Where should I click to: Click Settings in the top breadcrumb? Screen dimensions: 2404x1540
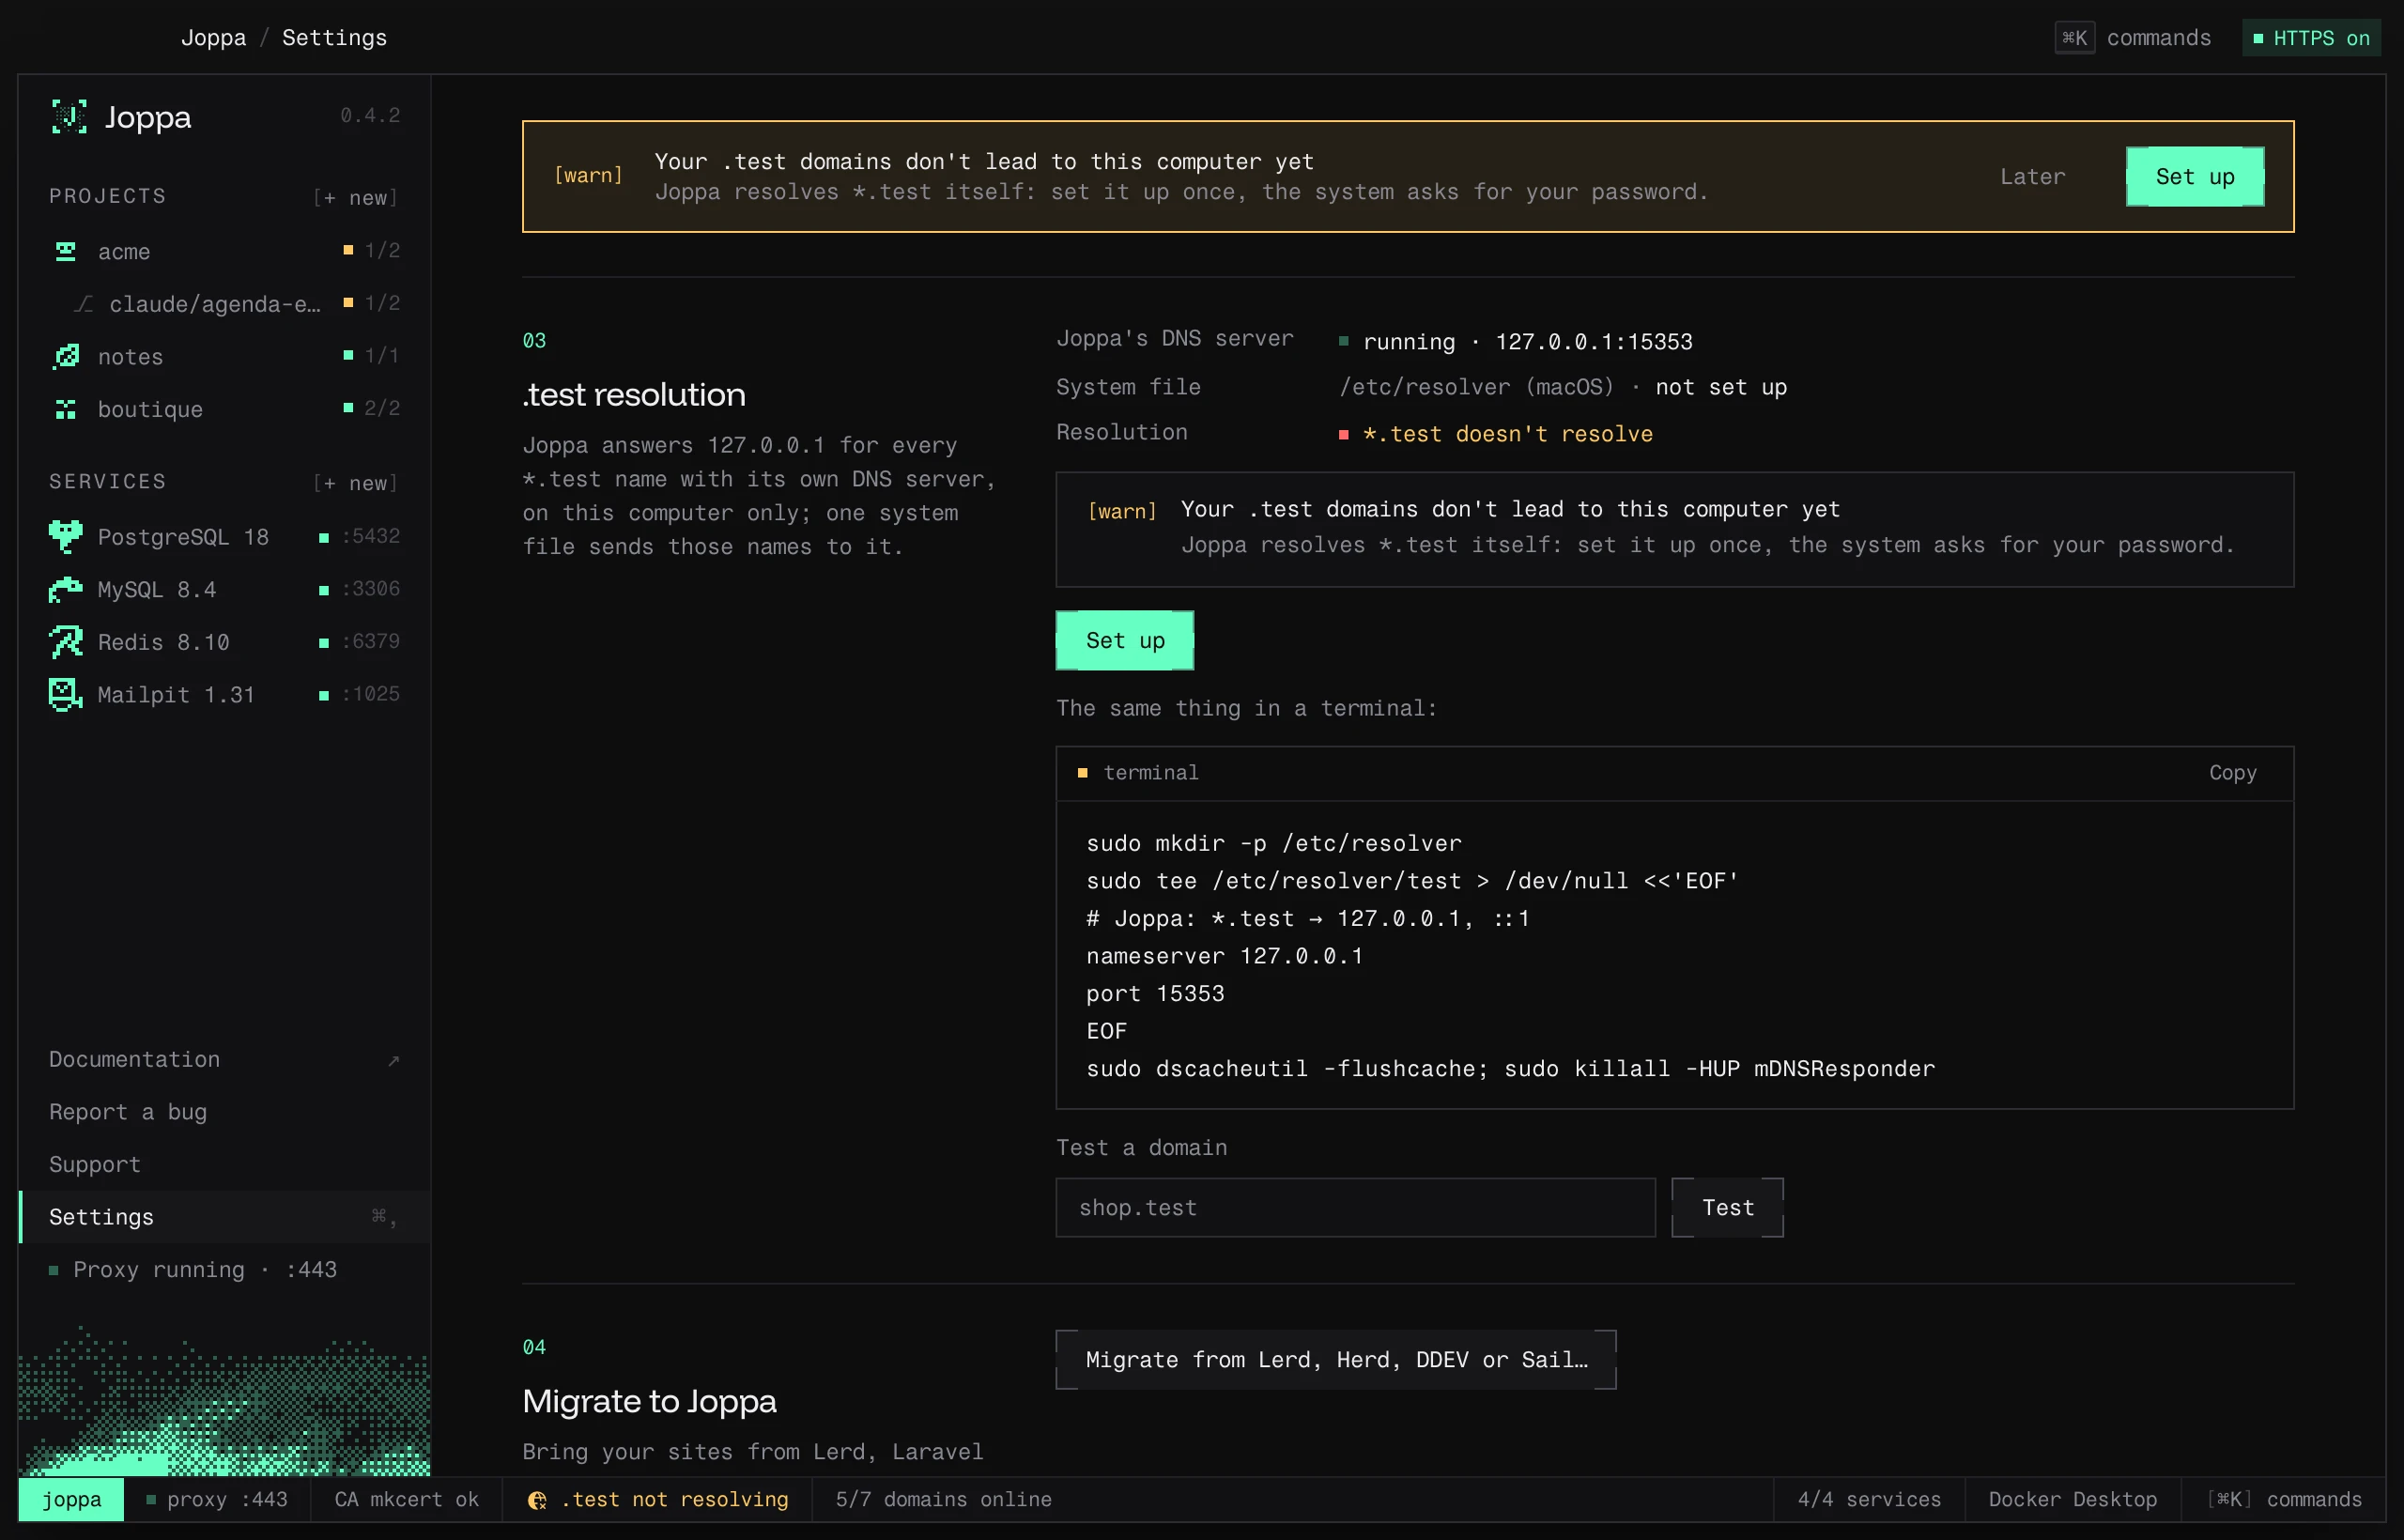click(x=334, y=38)
